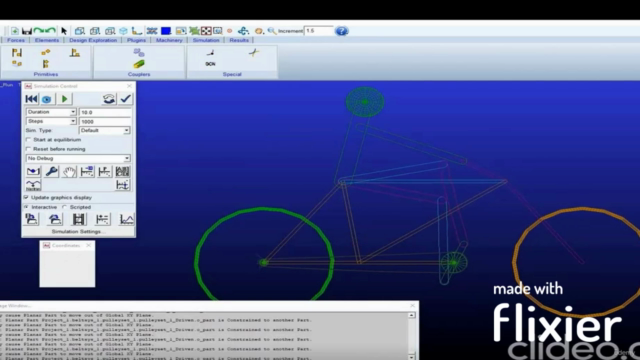The height and width of the screenshot is (360, 640).
Task: Click the bottom-left Primitives constraint icon
Action: [x=17, y=64]
